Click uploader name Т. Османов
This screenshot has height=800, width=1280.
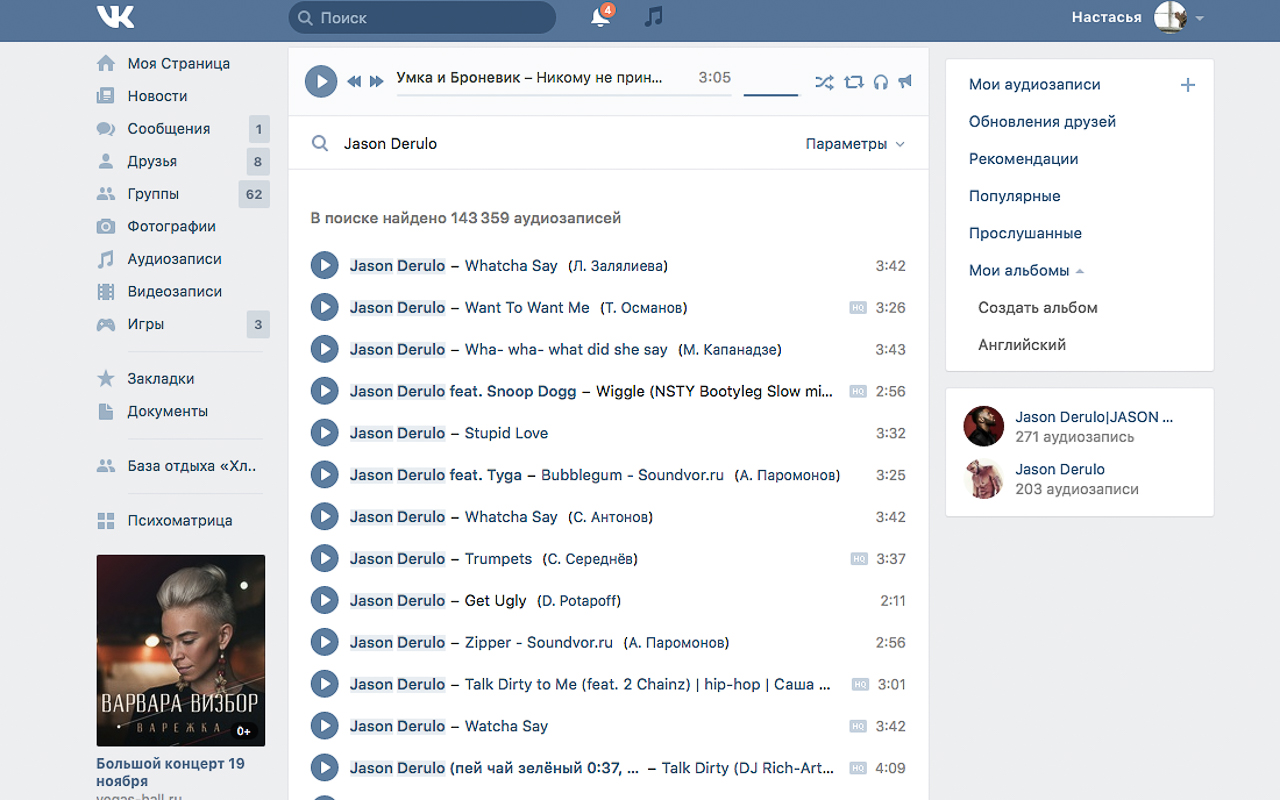(644, 308)
